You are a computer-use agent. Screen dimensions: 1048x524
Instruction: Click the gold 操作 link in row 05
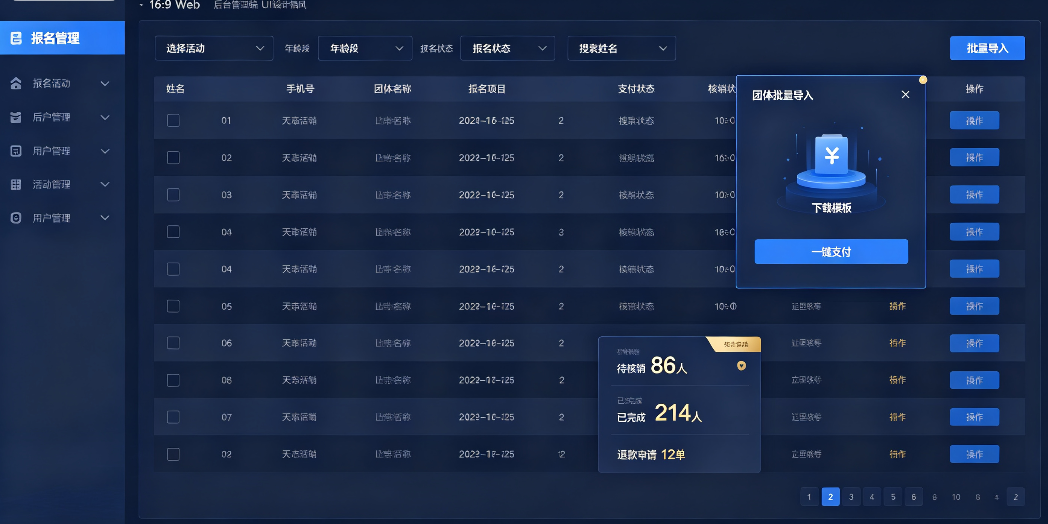(x=898, y=306)
